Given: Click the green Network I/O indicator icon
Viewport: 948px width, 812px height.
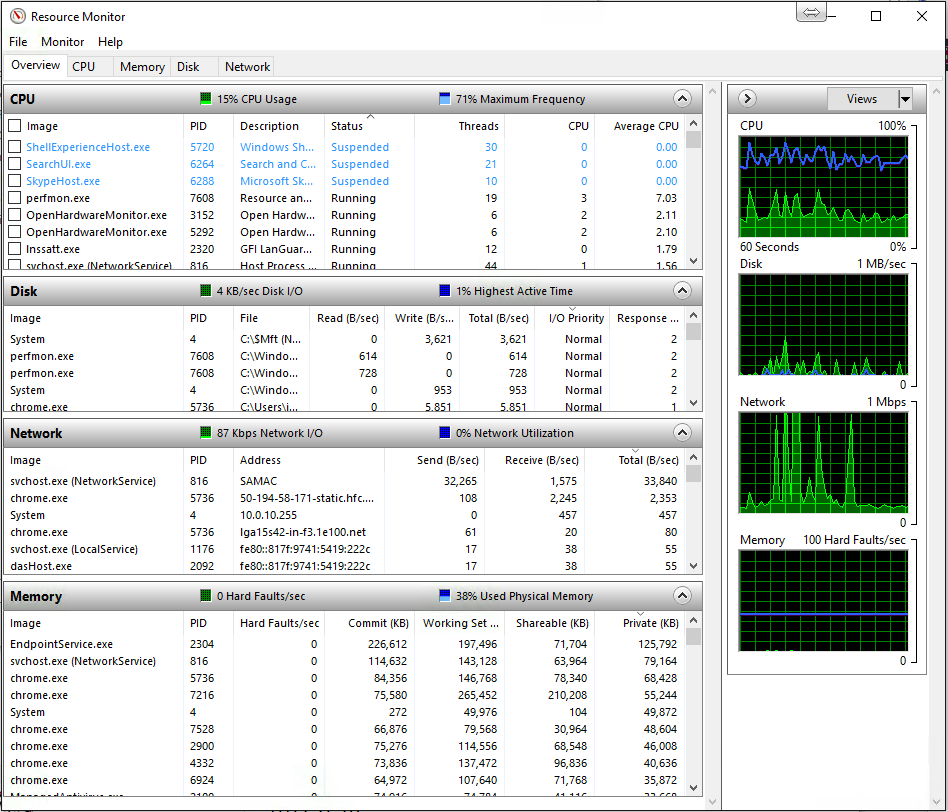Looking at the screenshot, I should pyautogui.click(x=206, y=433).
